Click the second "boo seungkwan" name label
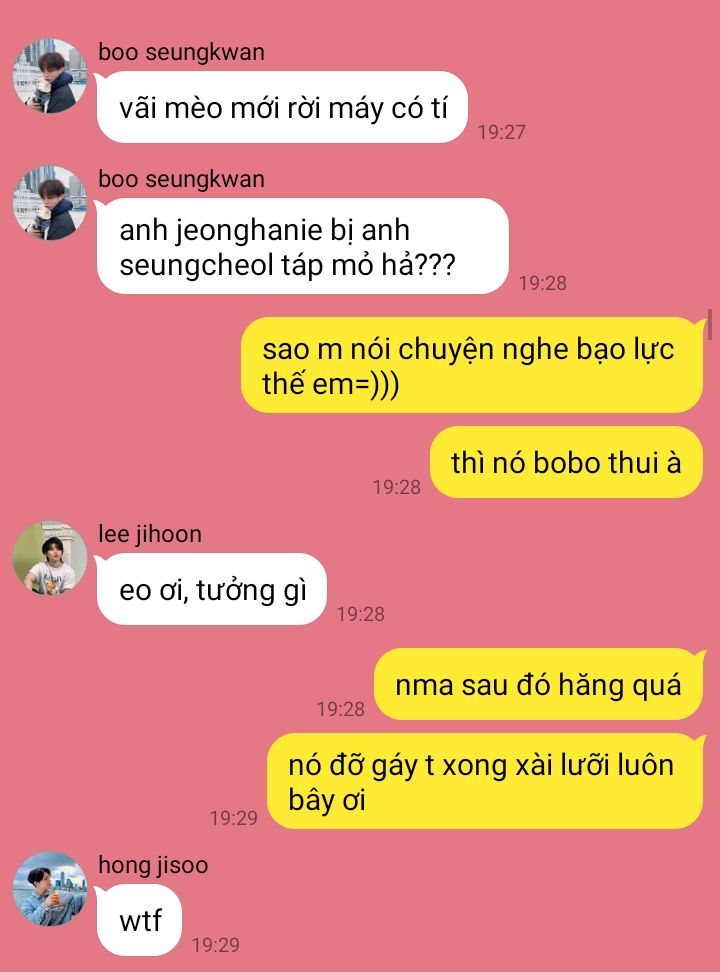Screen dimensions: 720x972 [x=182, y=179]
